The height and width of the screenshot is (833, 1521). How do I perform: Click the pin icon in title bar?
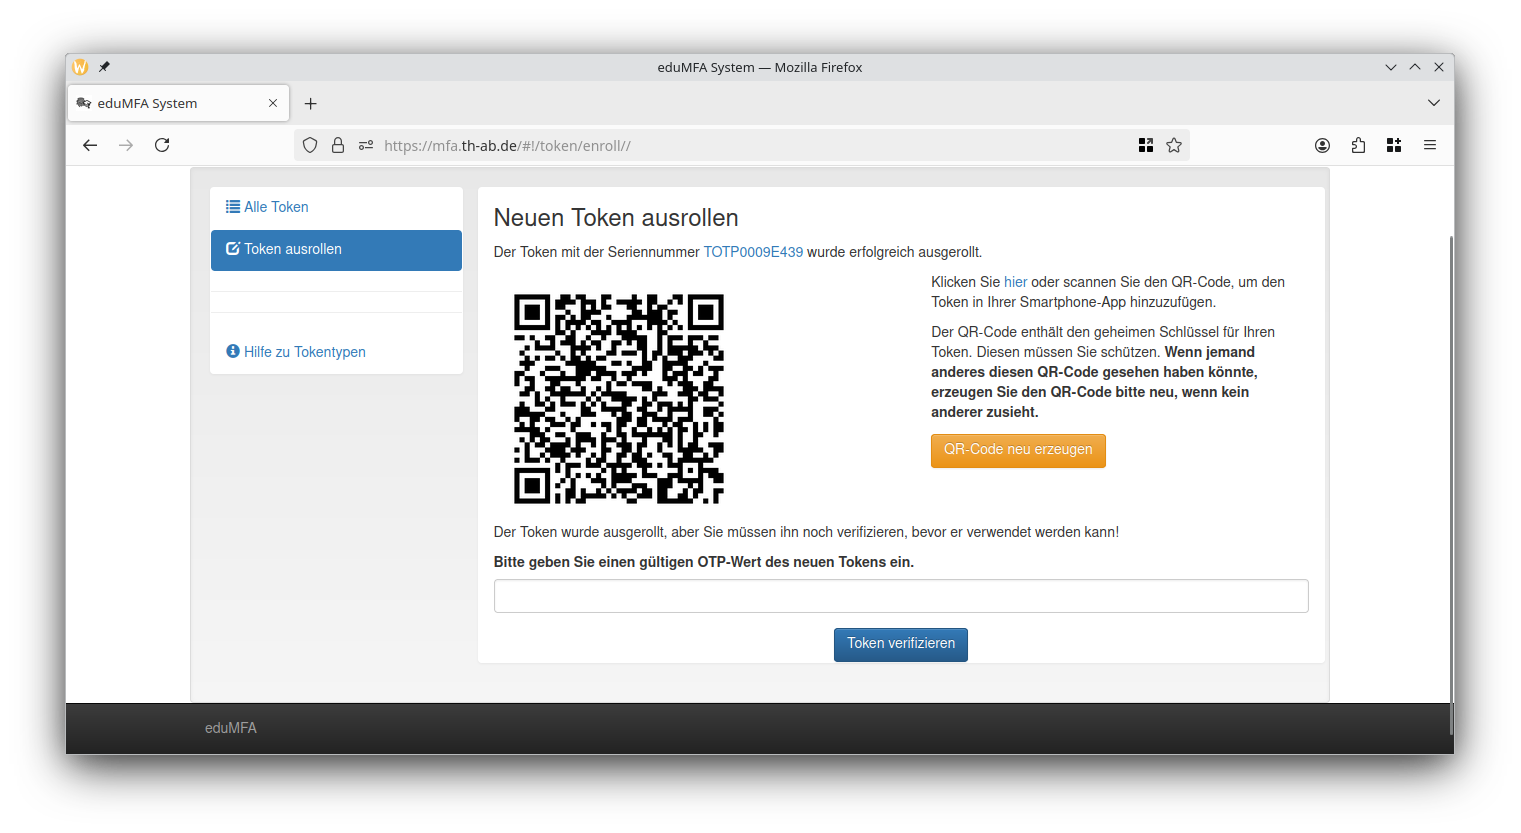click(x=104, y=67)
